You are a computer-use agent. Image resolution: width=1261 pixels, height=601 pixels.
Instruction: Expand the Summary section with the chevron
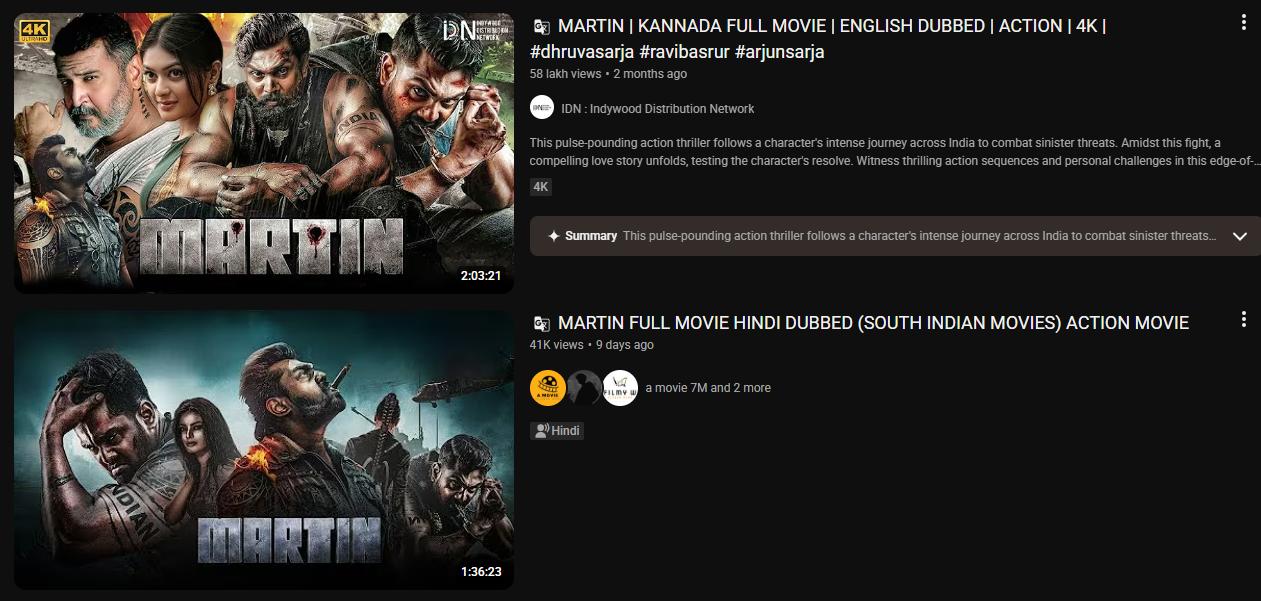1240,237
